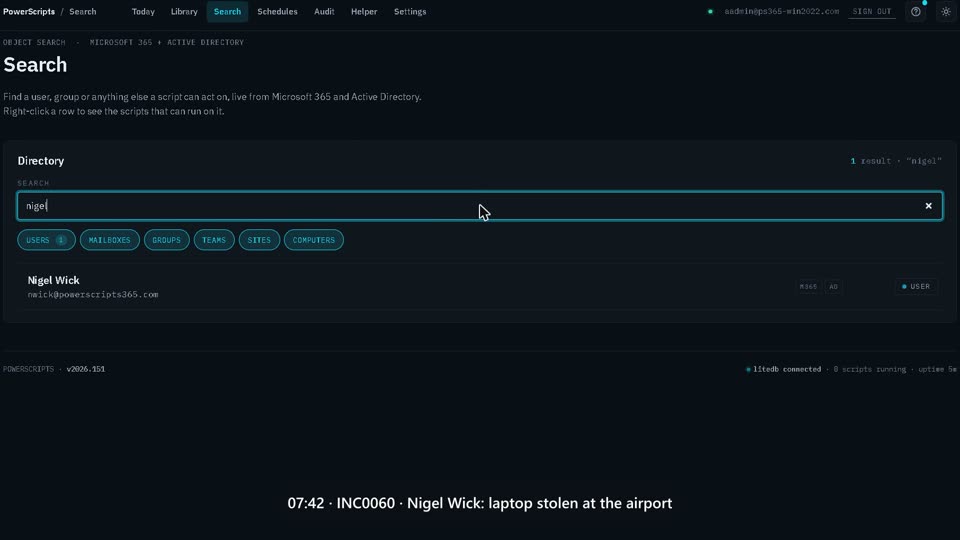Switch to the Helper tab

pos(364,12)
